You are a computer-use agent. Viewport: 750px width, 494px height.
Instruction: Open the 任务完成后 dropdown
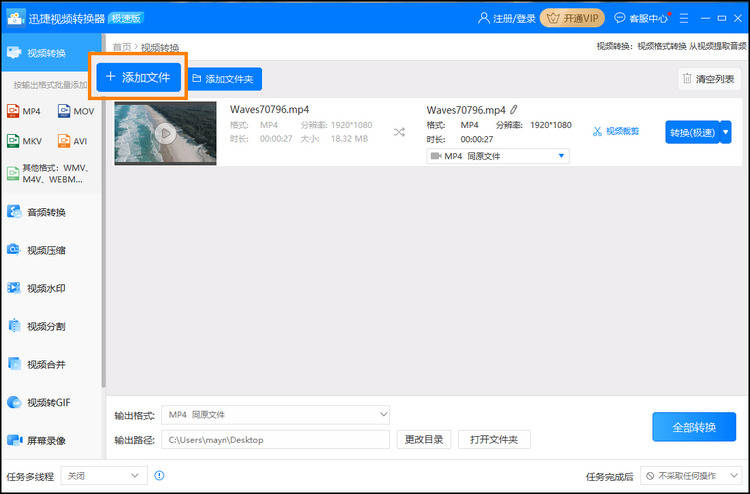click(x=691, y=476)
